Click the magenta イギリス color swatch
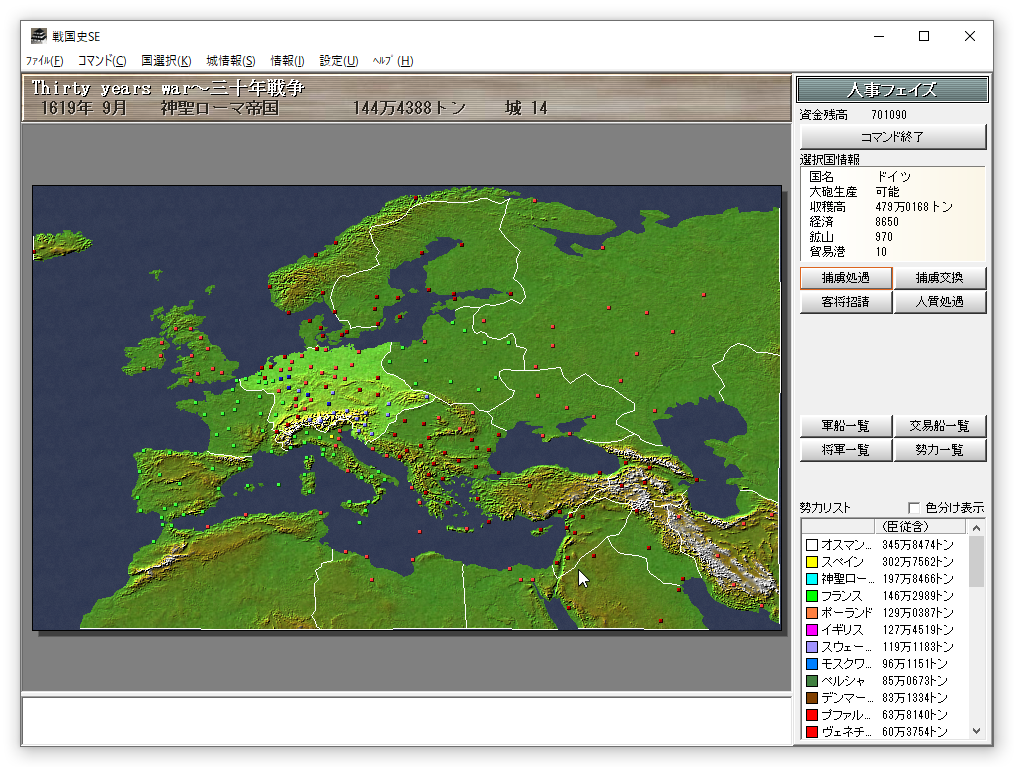 812,630
